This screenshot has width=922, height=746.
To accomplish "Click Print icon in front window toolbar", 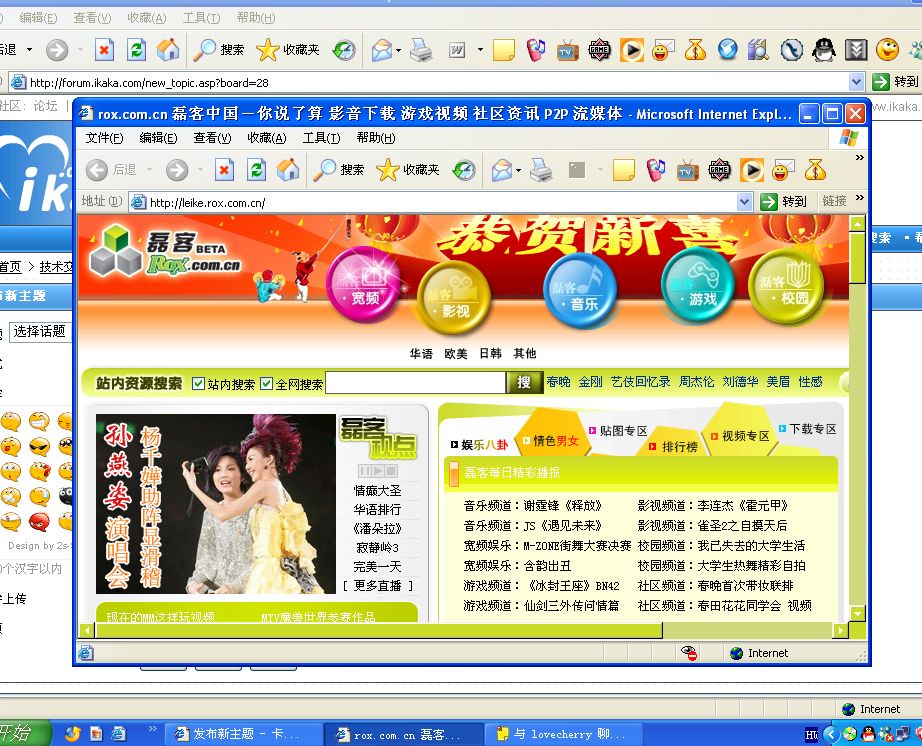I will (x=541, y=170).
